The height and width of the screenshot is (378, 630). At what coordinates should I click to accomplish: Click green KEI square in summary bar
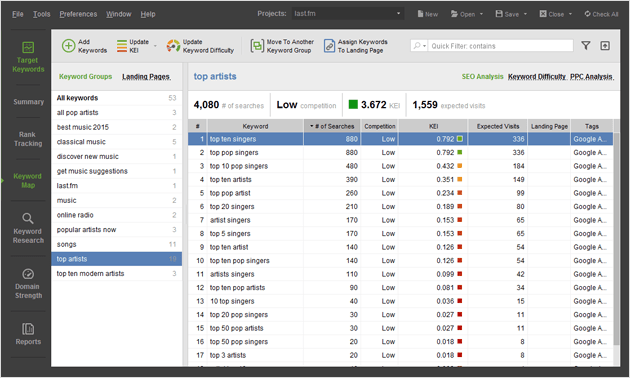[x=353, y=104]
